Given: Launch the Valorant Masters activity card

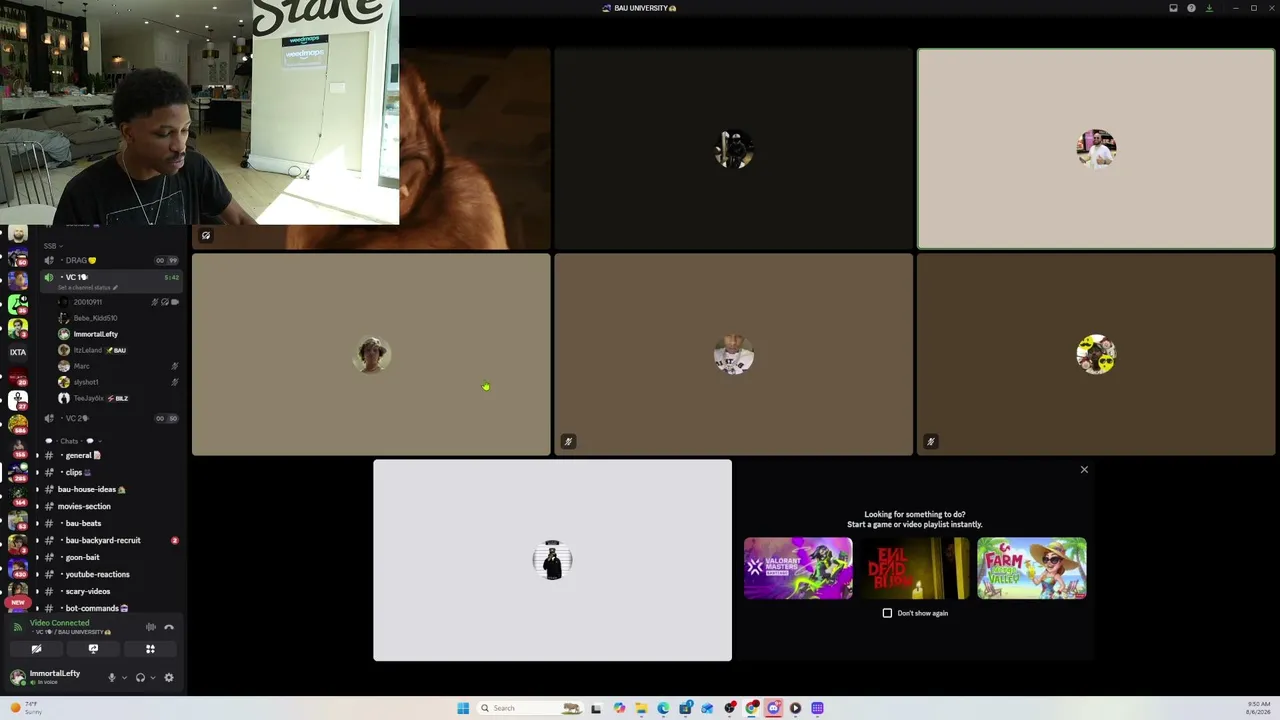Looking at the screenshot, I should coord(798,568).
